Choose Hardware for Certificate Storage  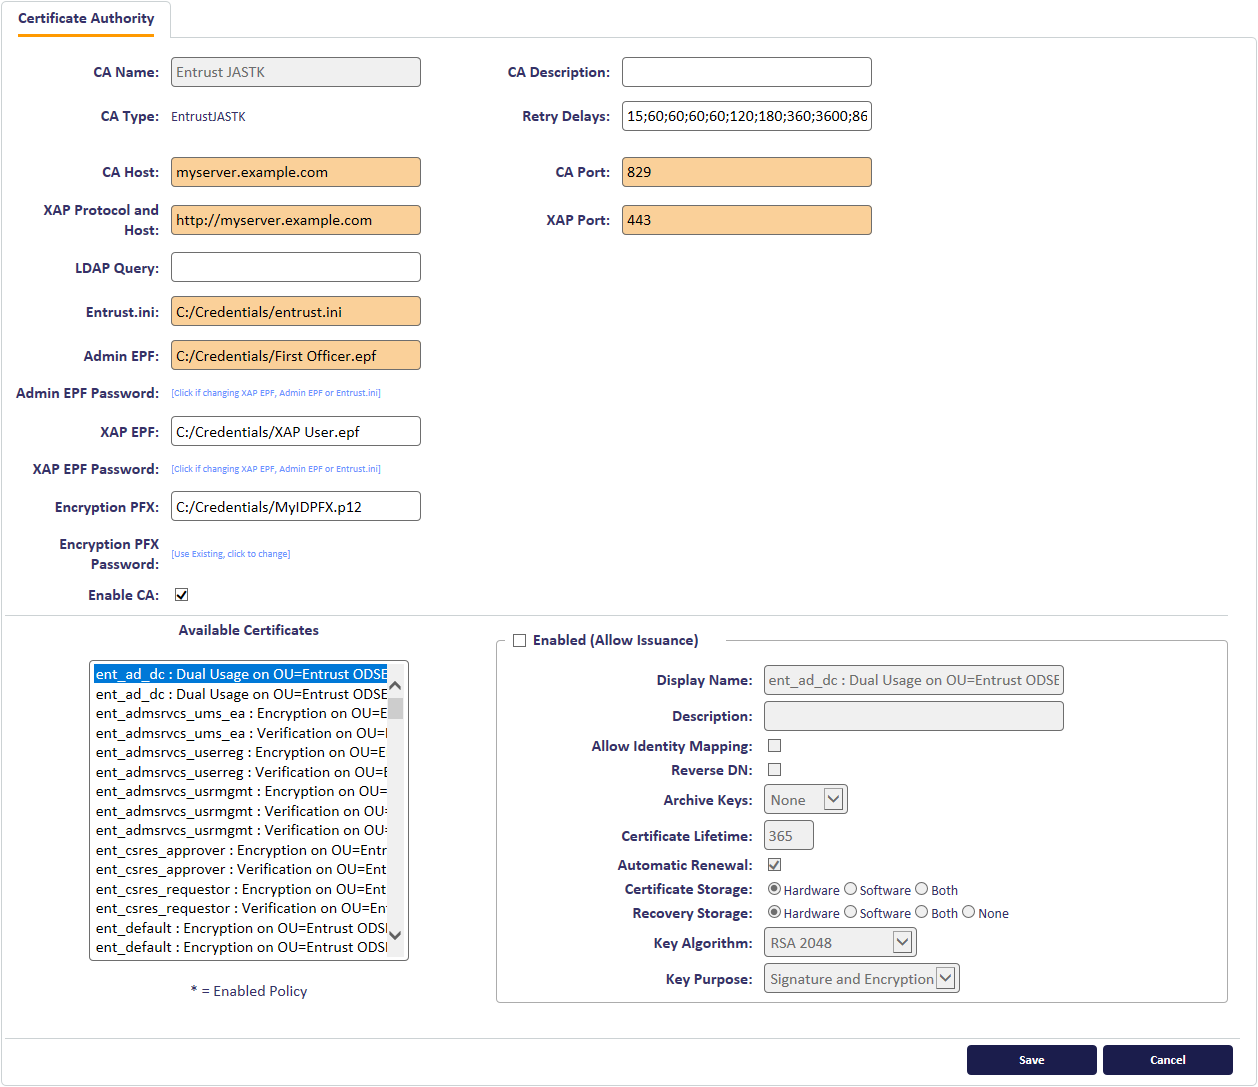774,889
